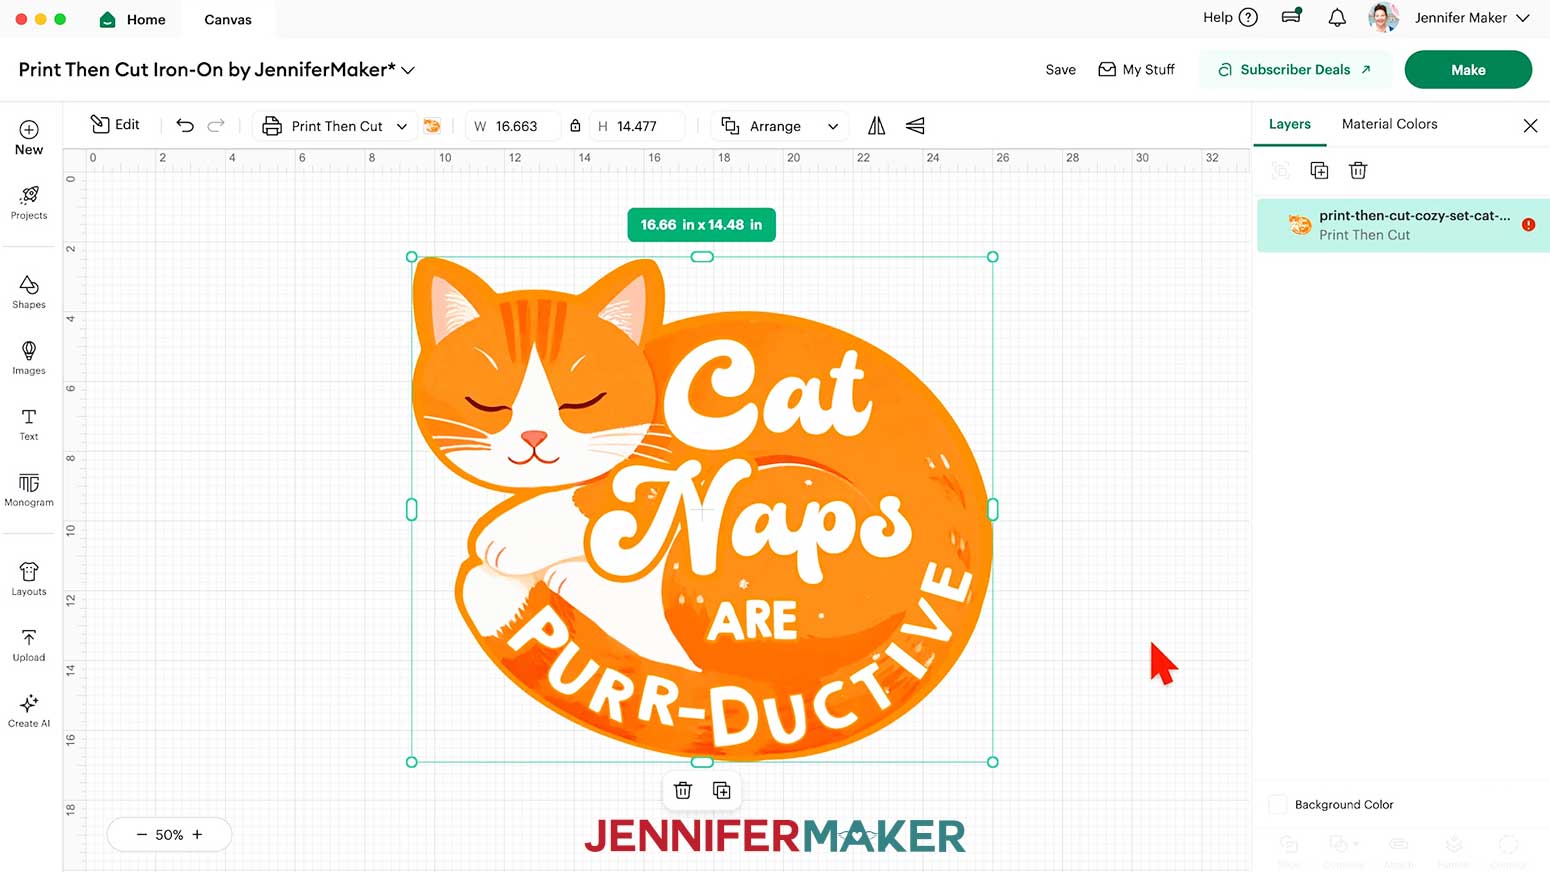1550x872 pixels.
Task: Click the cat thumbnail in the layer row
Action: pos(1299,225)
